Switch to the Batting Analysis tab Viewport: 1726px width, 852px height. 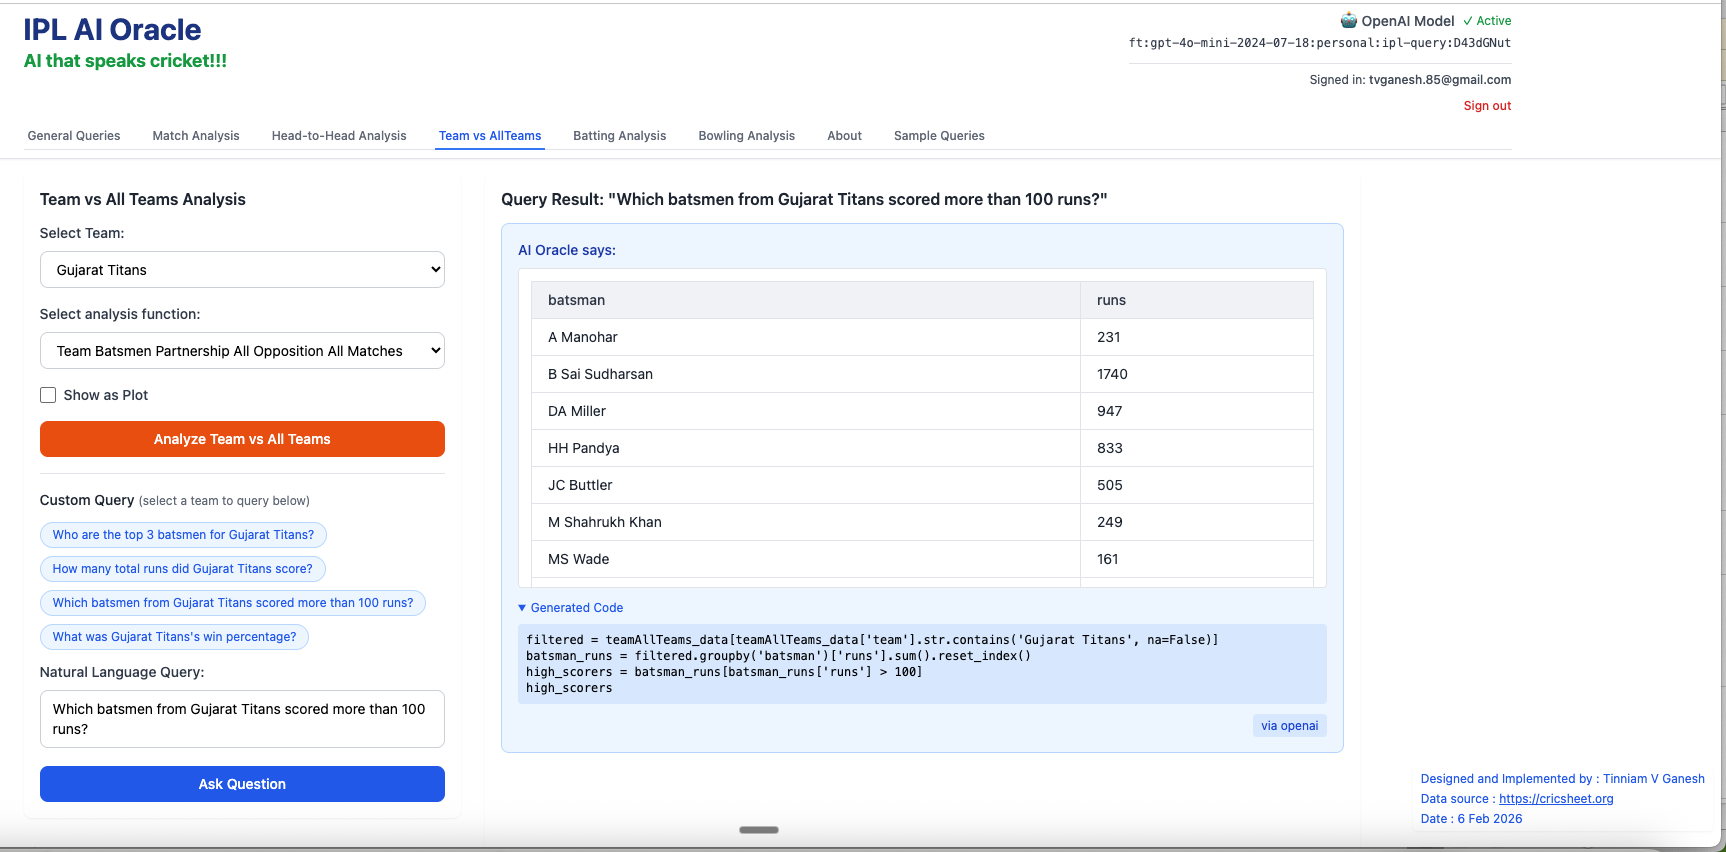point(619,136)
